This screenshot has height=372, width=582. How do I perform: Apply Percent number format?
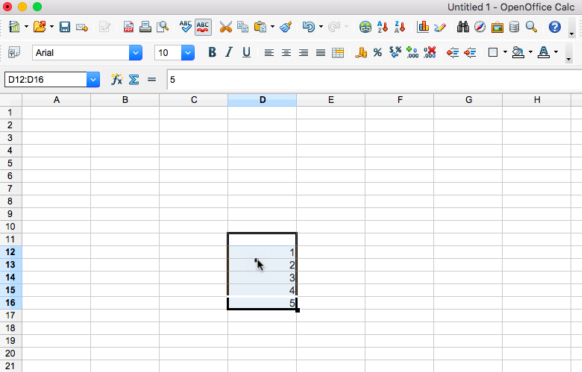pos(377,52)
